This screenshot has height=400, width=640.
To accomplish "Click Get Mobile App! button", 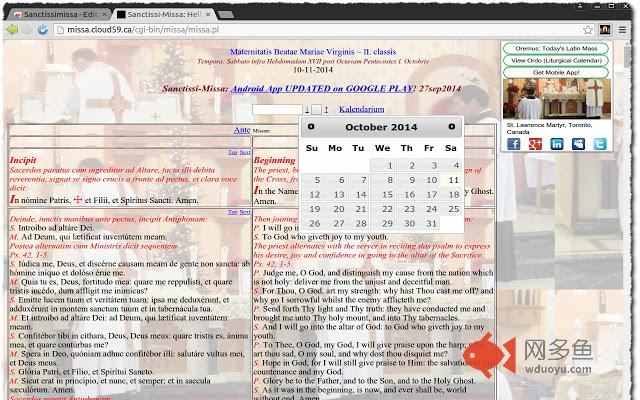I will [556, 72].
